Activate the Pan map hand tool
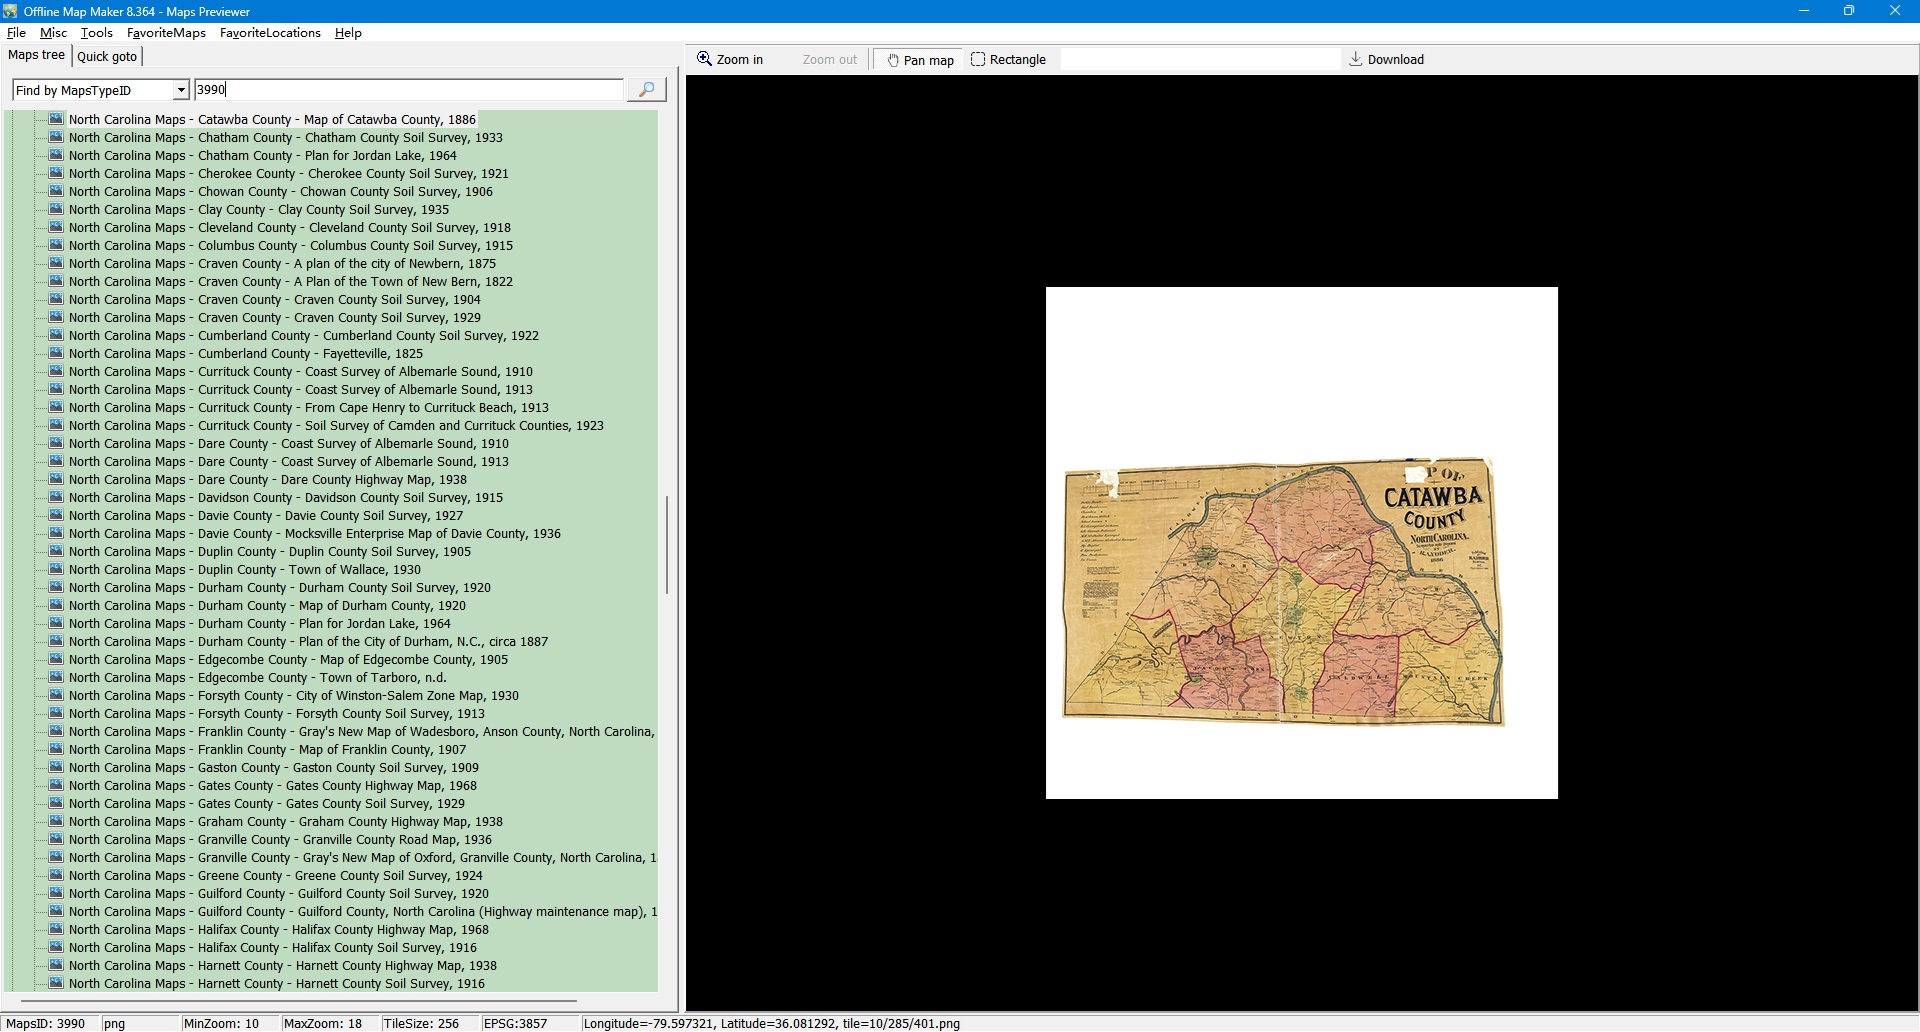 (x=919, y=60)
